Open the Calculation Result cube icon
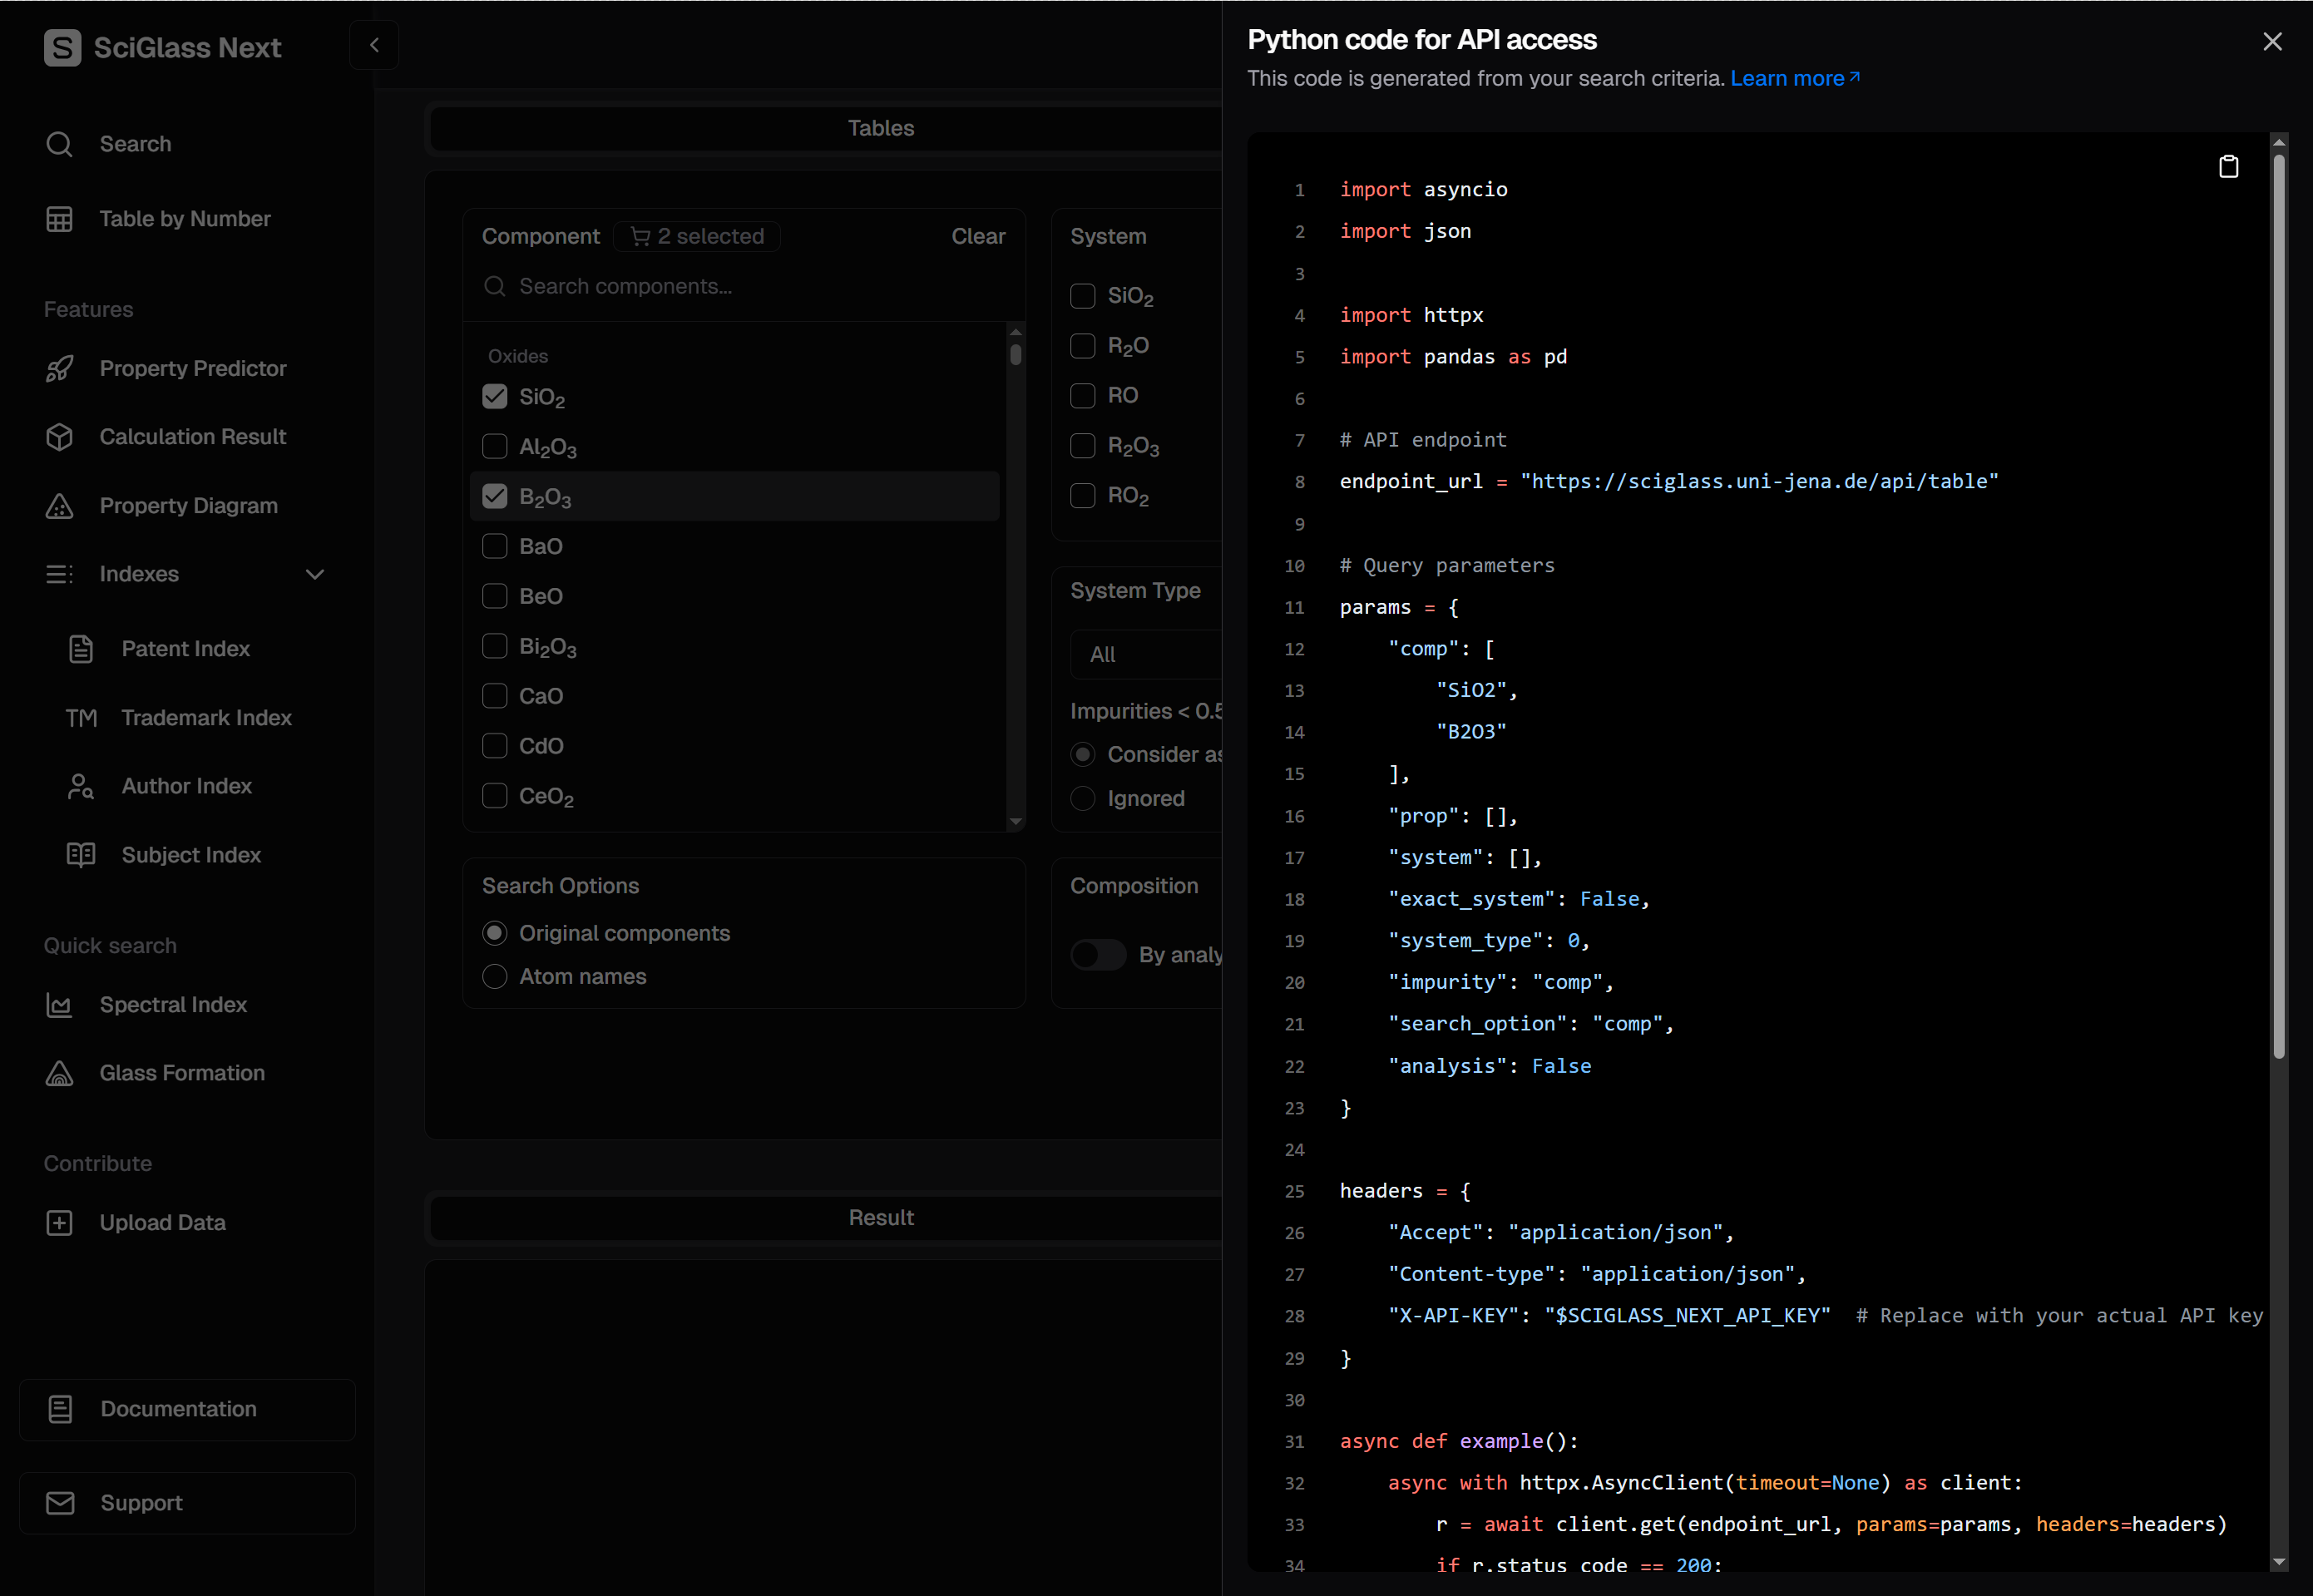Image resolution: width=2313 pixels, height=1596 pixels. point(60,437)
